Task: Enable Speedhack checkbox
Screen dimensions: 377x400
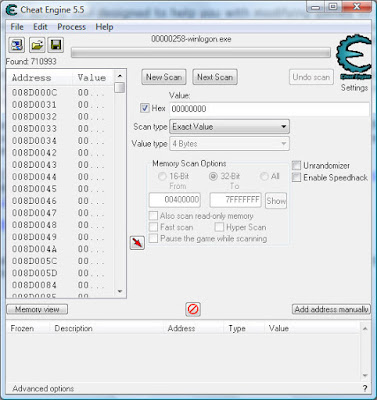Action: pos(296,177)
